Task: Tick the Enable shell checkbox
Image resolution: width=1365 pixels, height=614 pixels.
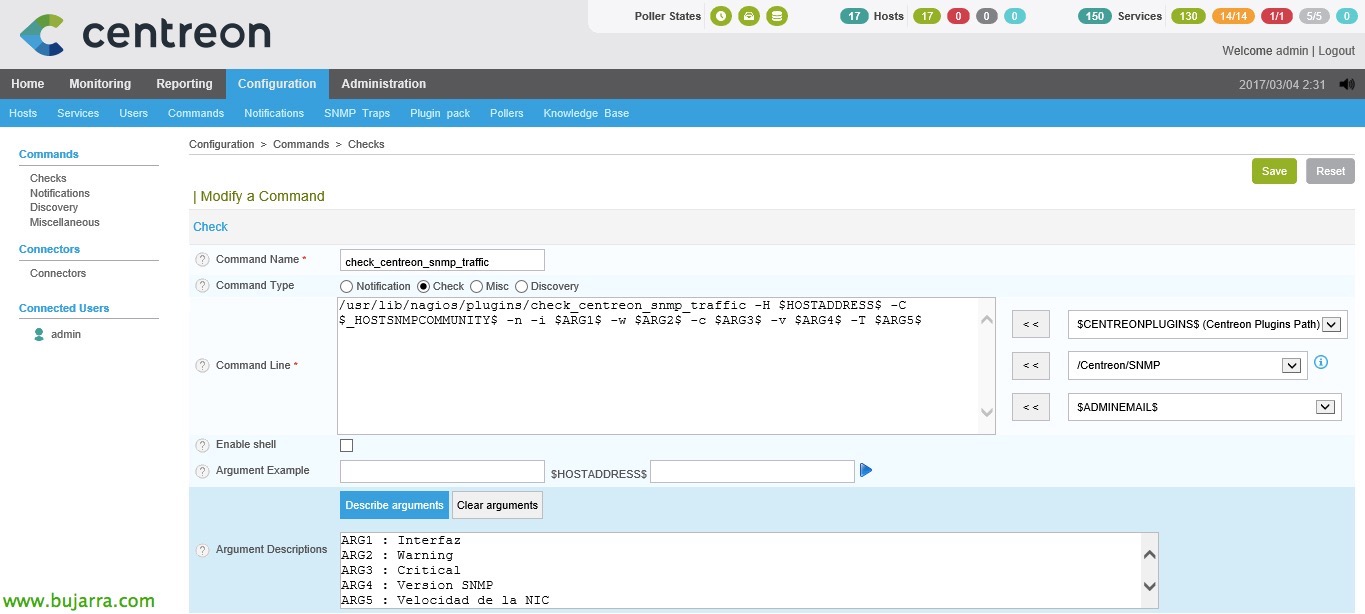Action: (346, 445)
